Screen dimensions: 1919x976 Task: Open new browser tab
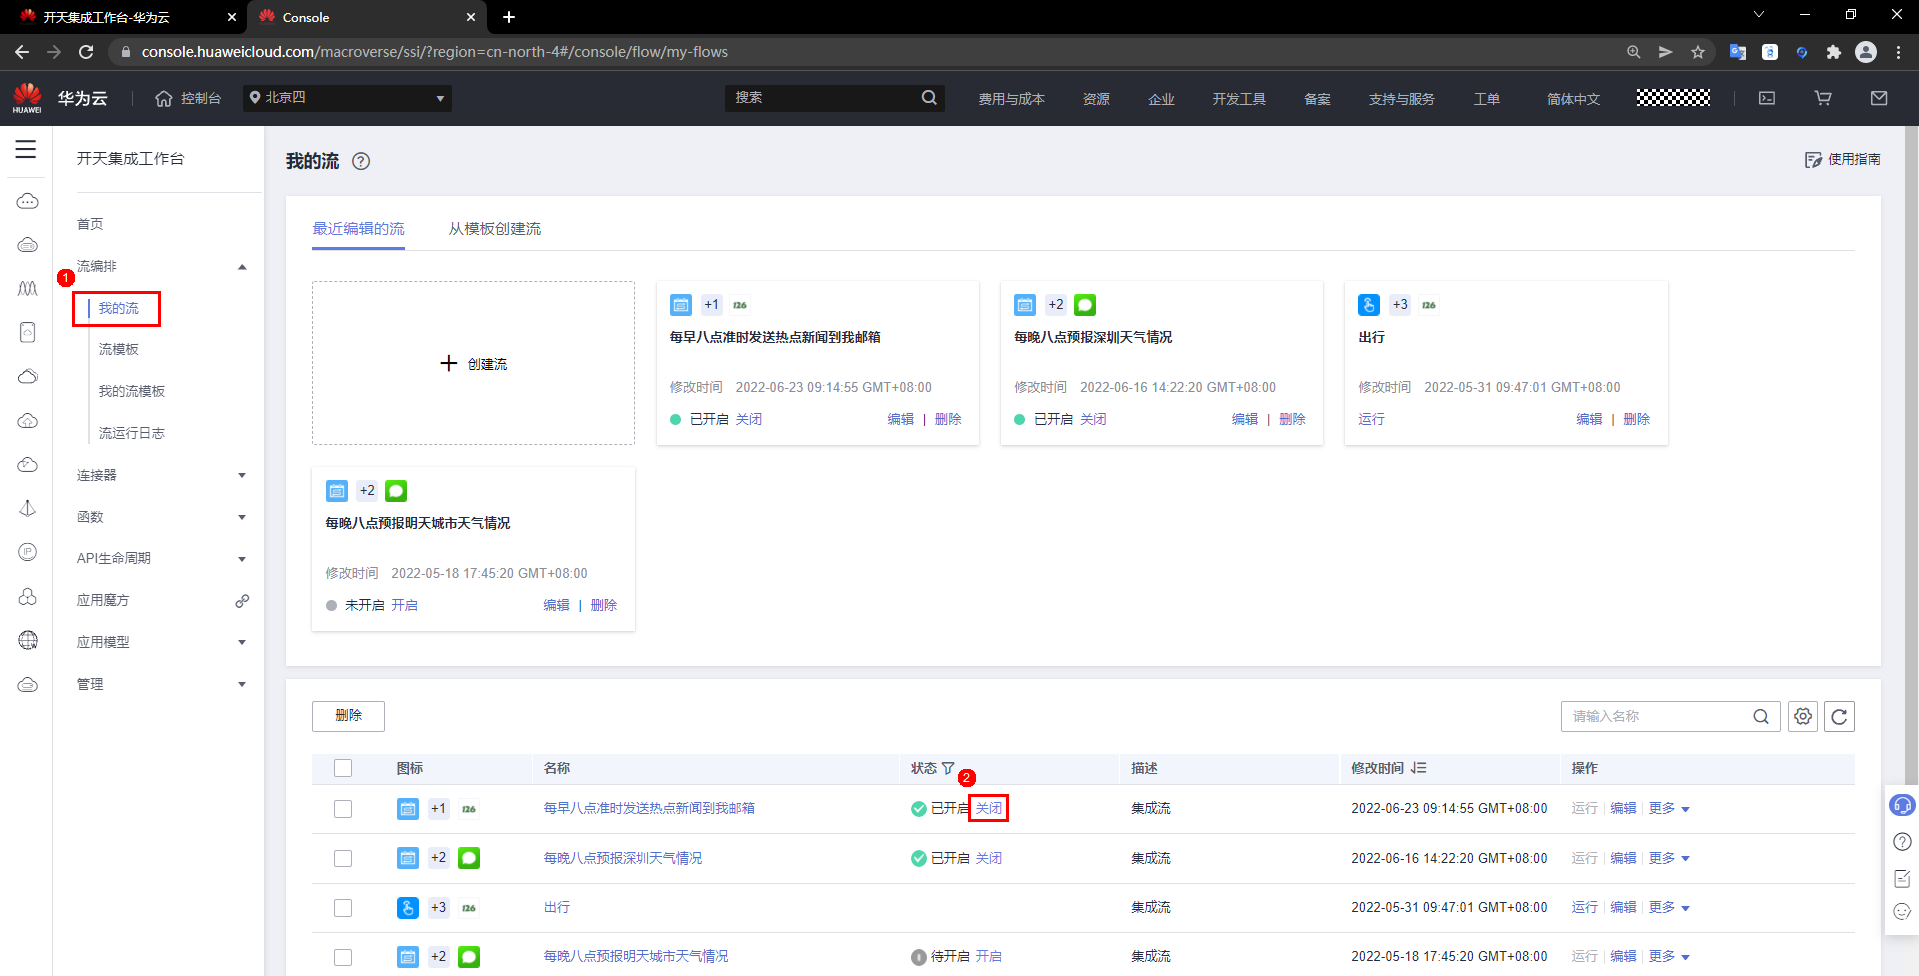(x=509, y=17)
